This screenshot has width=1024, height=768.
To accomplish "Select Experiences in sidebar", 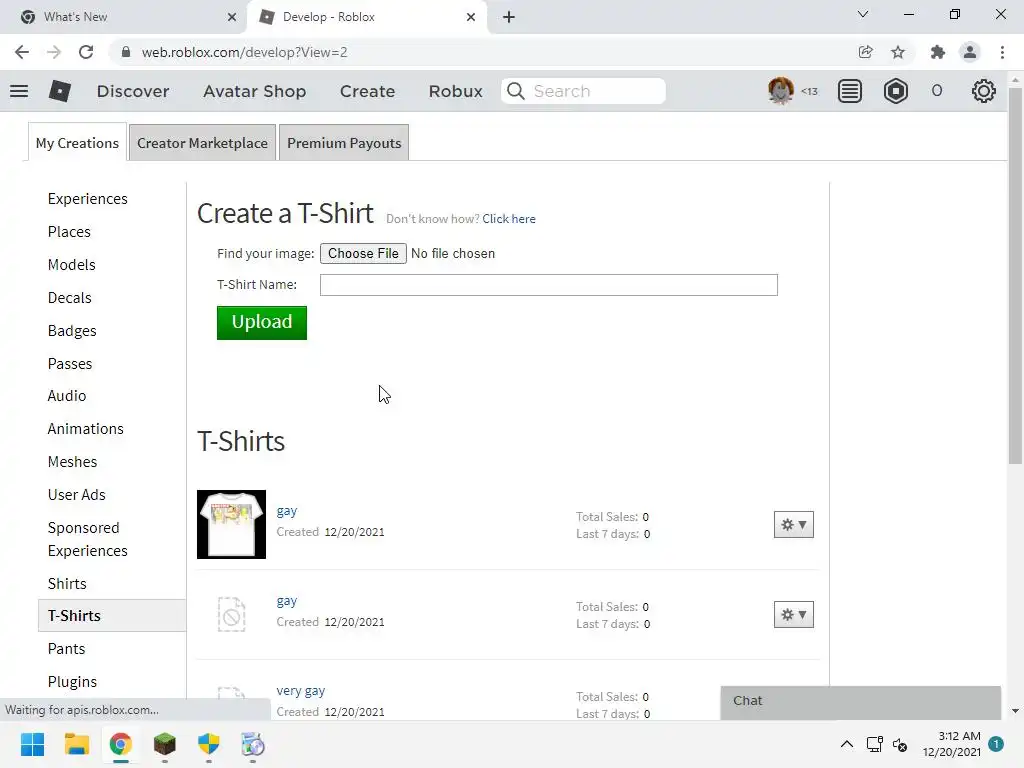I will click(x=88, y=199).
